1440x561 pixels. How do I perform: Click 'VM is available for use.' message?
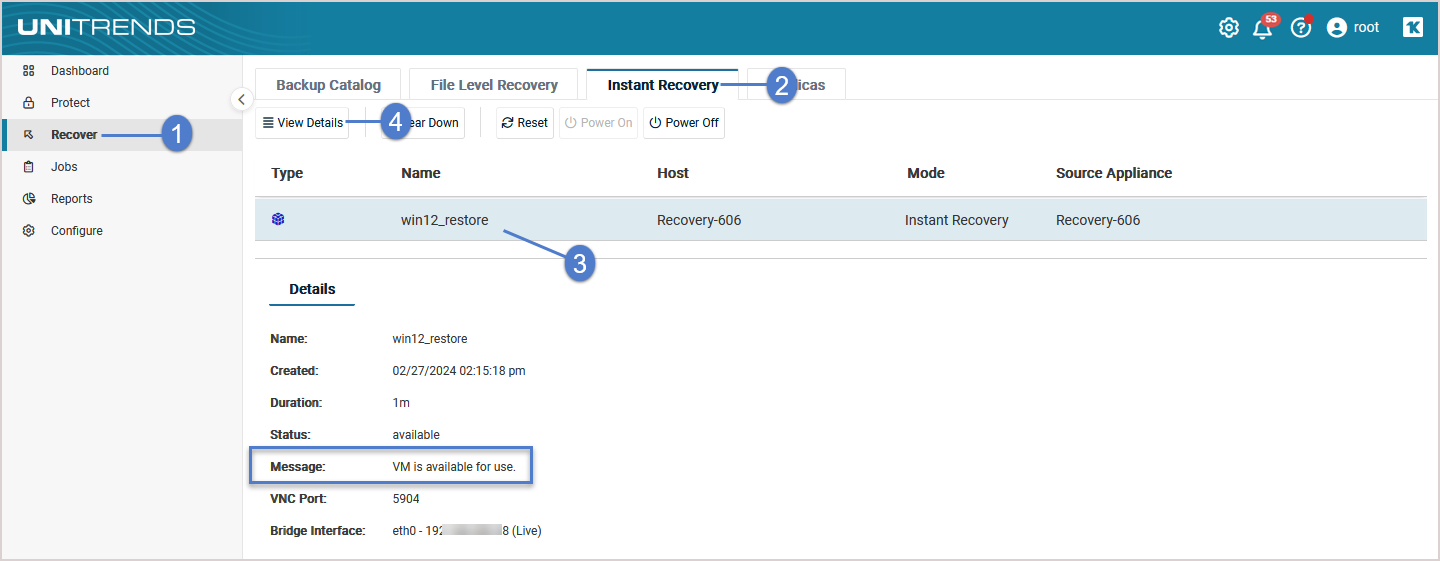[x=454, y=467]
